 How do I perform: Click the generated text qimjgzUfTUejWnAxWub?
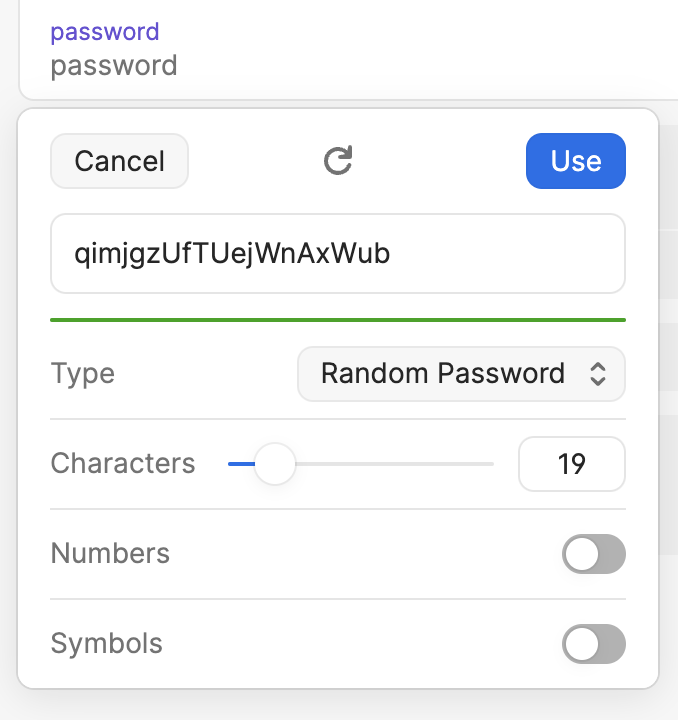click(x=232, y=254)
